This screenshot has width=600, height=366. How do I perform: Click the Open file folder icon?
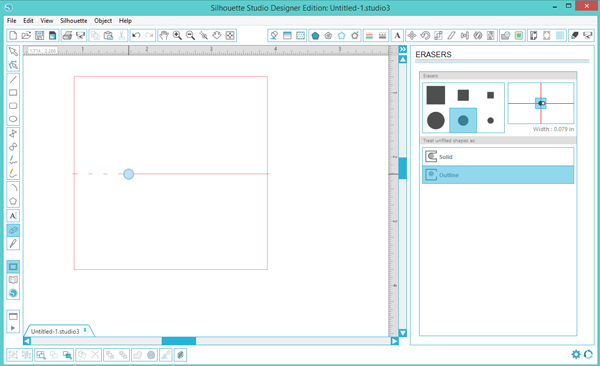tap(26, 36)
